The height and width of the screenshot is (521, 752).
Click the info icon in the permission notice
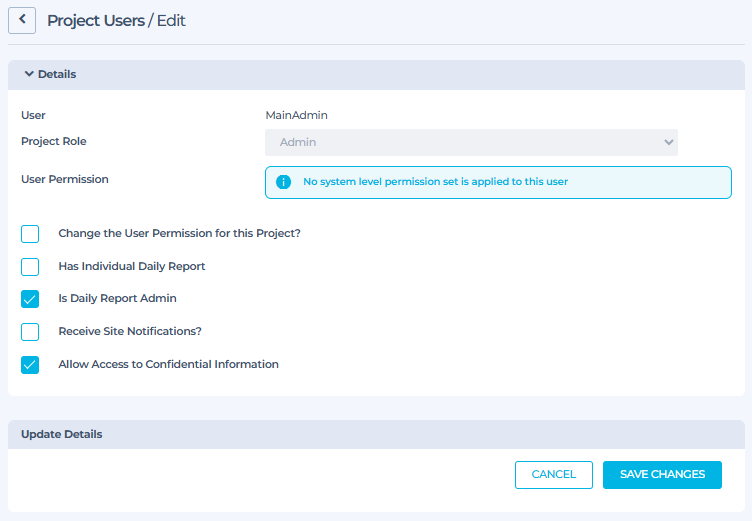(x=283, y=182)
